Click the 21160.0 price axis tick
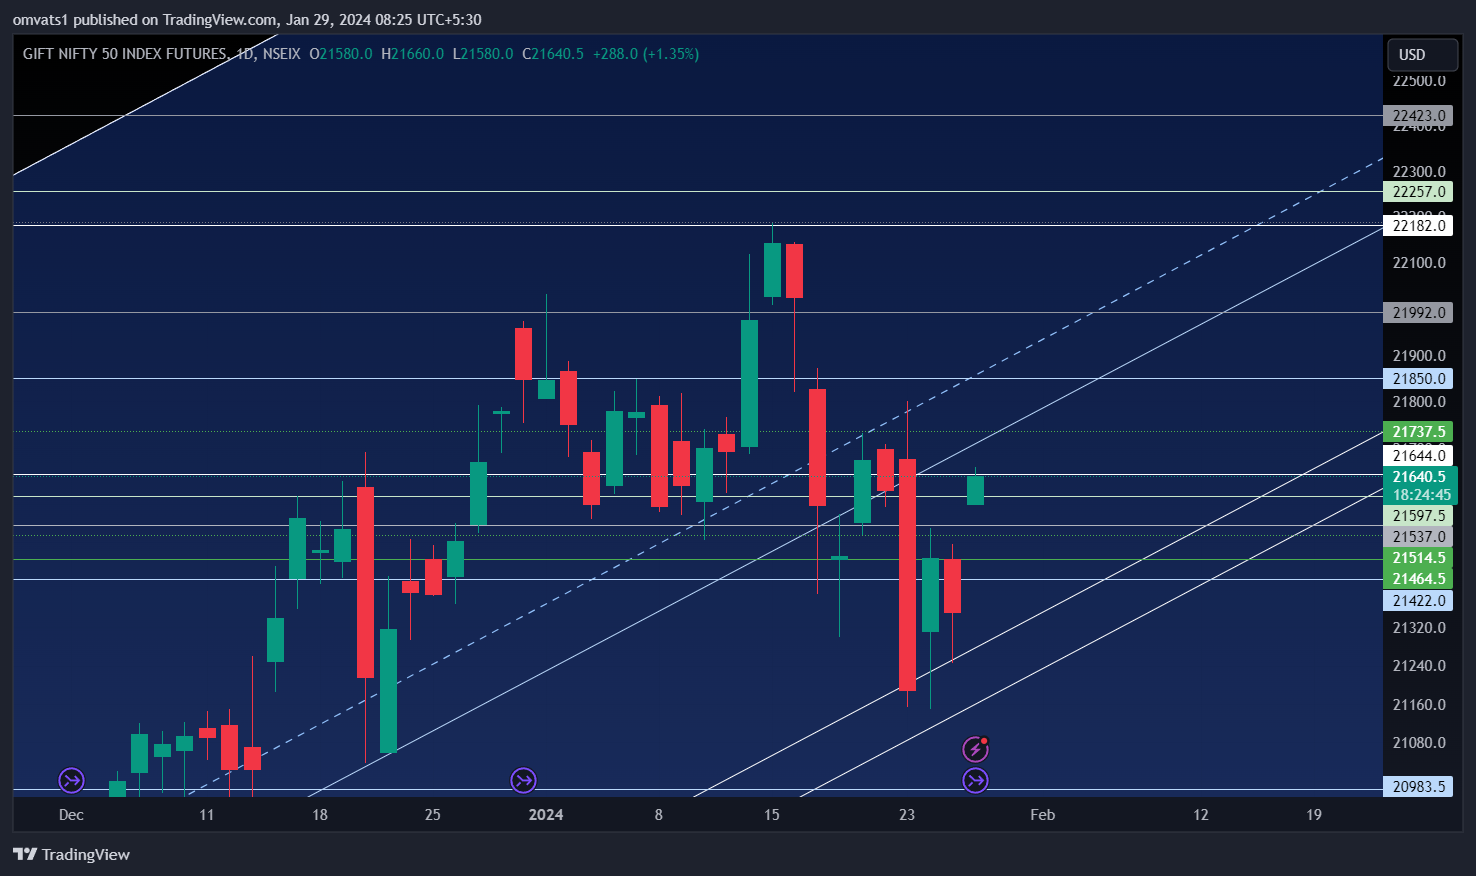Viewport: 1476px width, 876px height. coord(1419,705)
